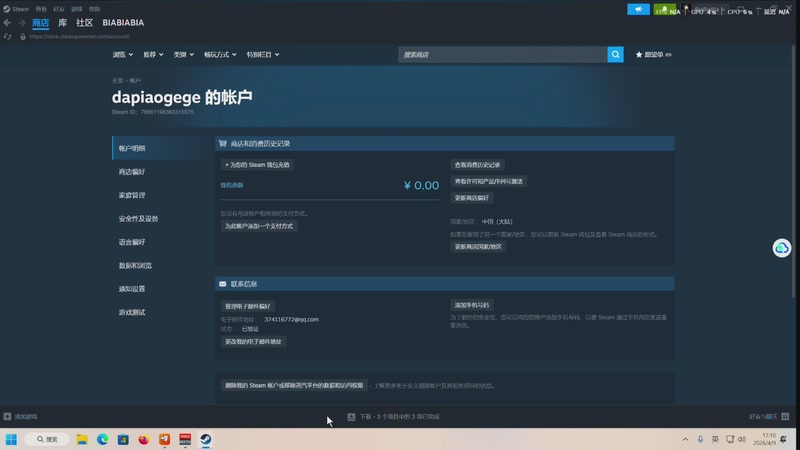Click the magnifier store search button

point(615,55)
